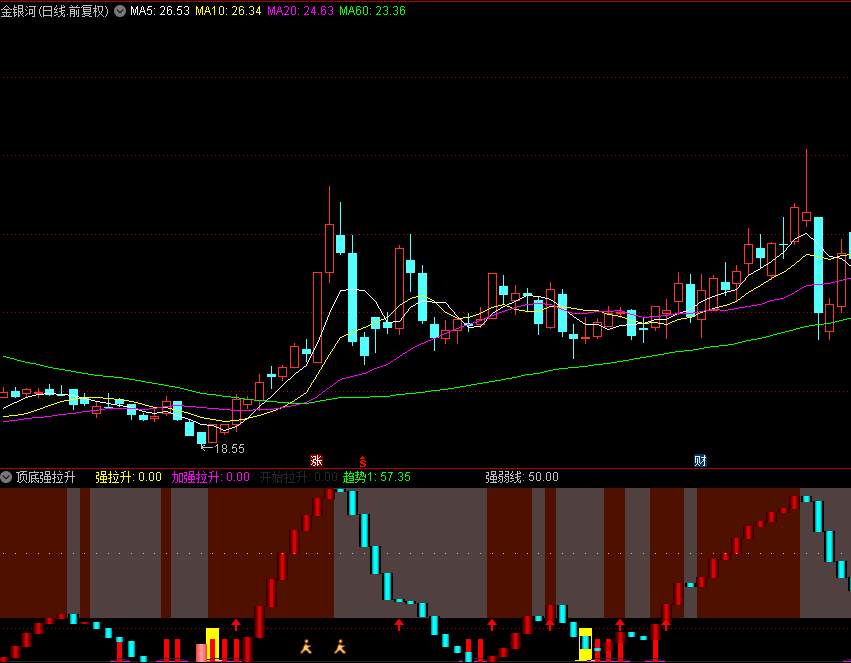Select the MA10: 26.34 label
The width and height of the screenshot is (851, 663).
coord(228,11)
